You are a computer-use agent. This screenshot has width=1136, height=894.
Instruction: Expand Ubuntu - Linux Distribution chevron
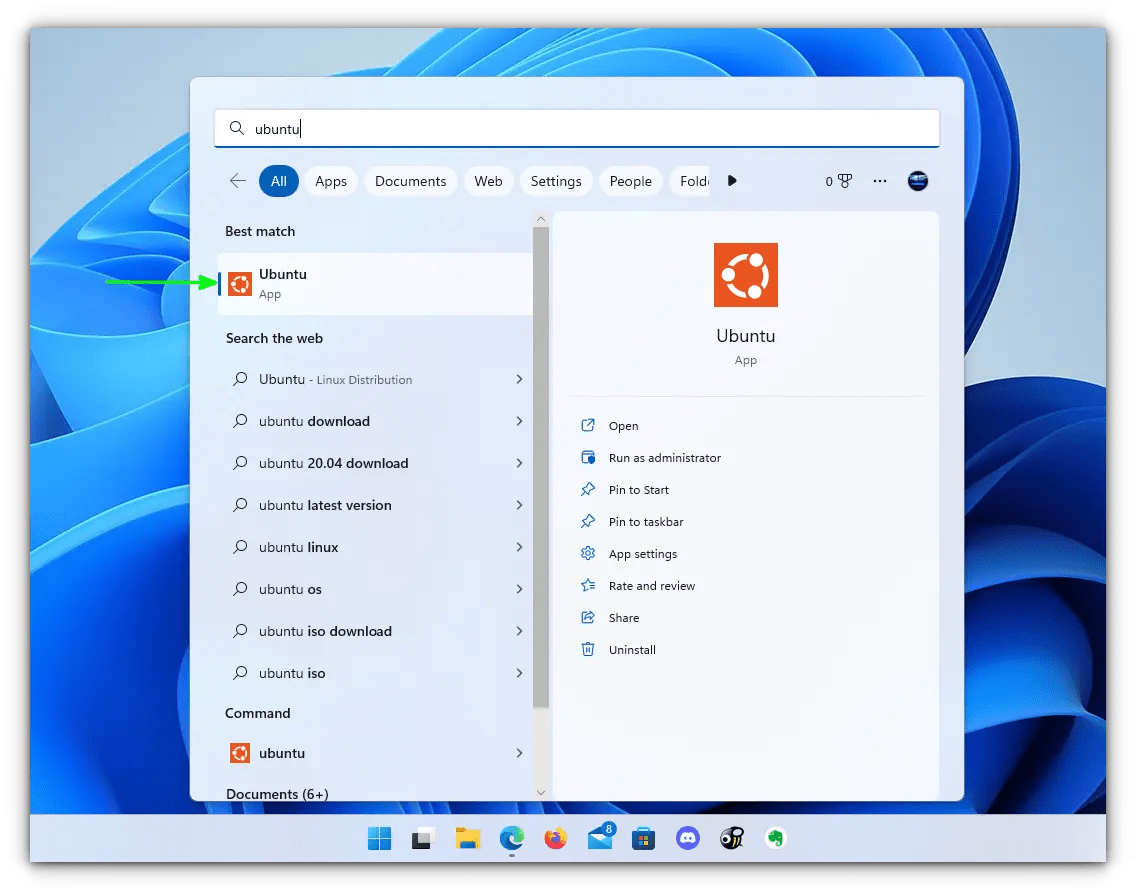click(519, 379)
